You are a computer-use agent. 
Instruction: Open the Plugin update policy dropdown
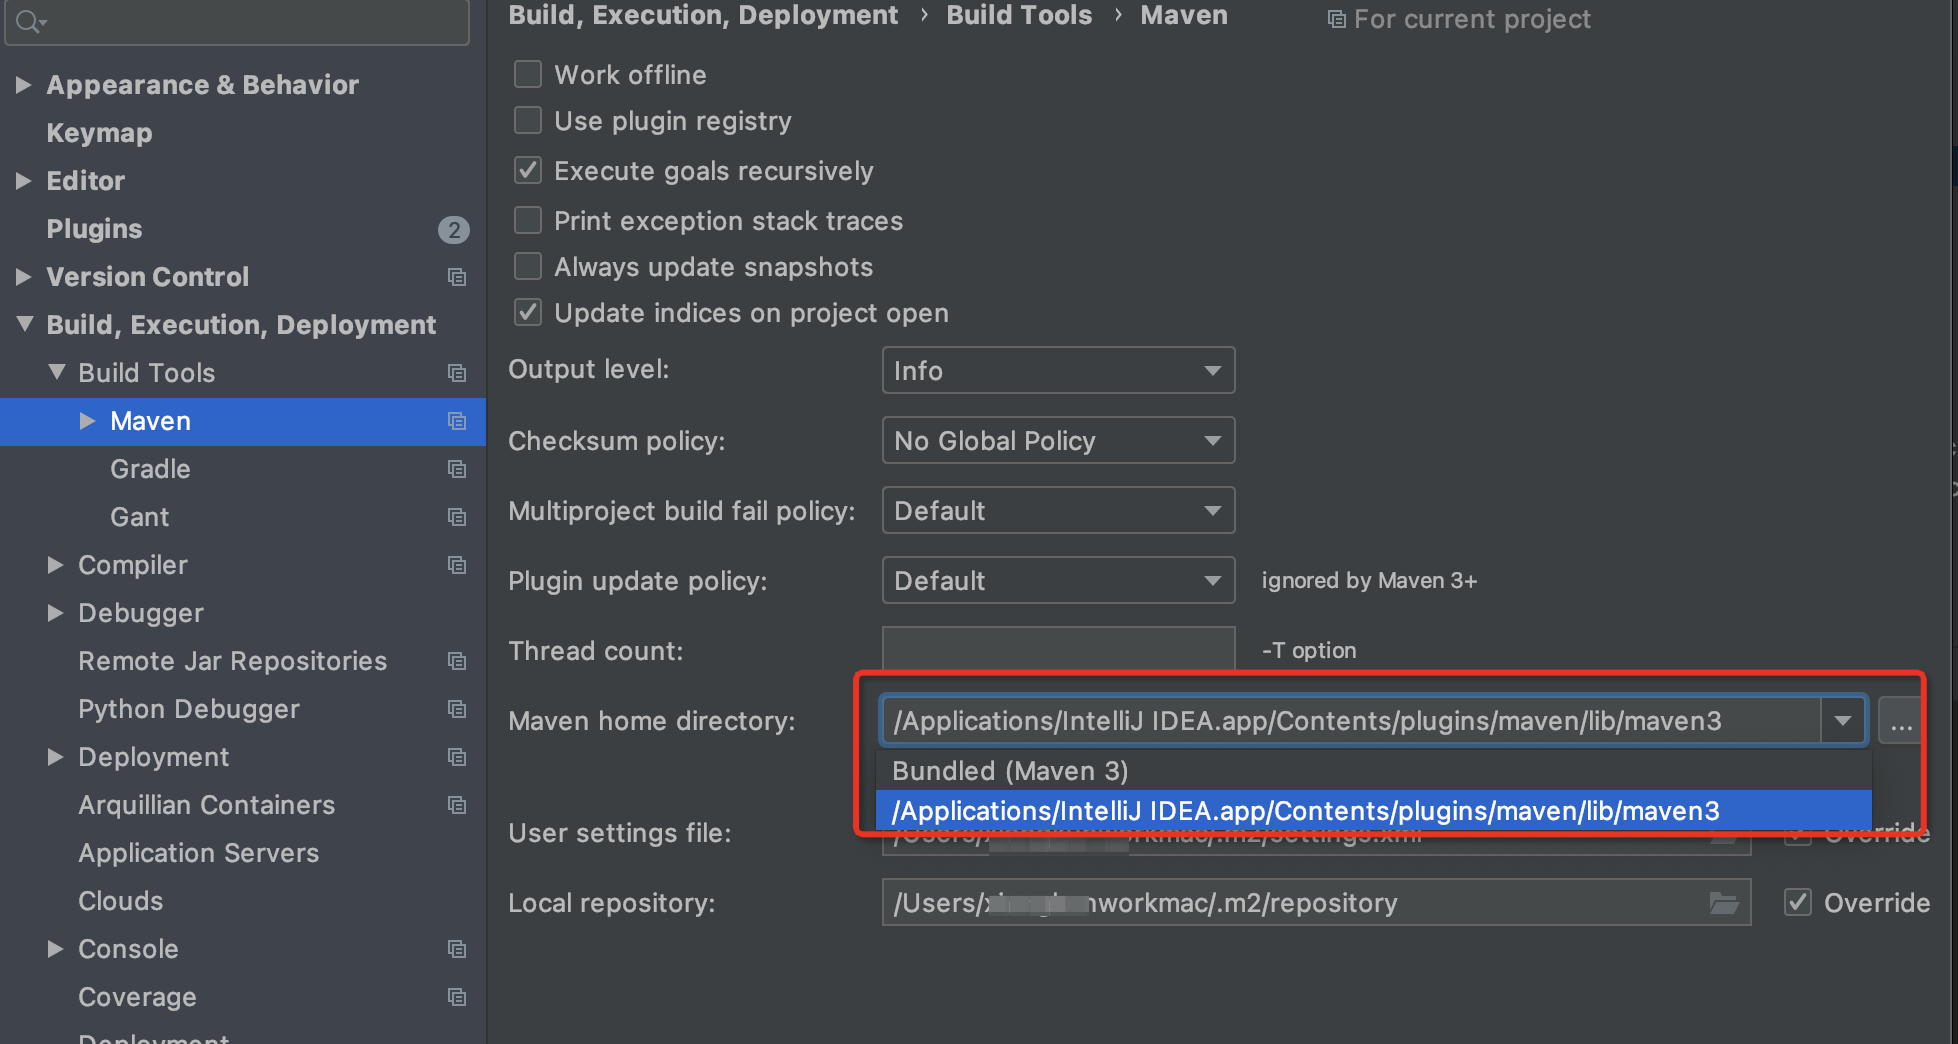1058,581
